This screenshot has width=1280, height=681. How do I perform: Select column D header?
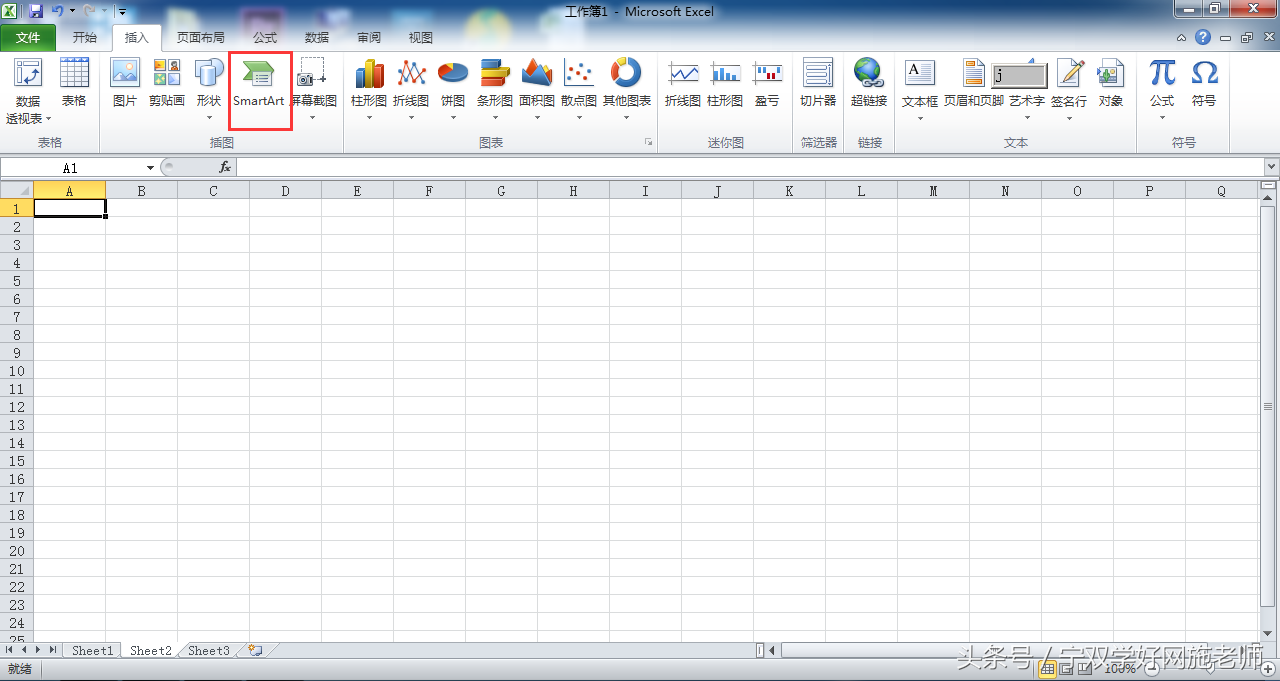coord(285,190)
